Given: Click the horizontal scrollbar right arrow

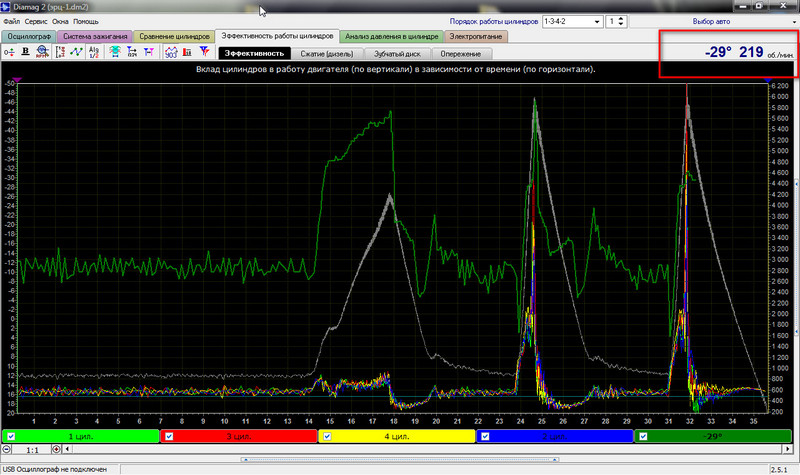Looking at the screenshot, I should pos(787,449).
